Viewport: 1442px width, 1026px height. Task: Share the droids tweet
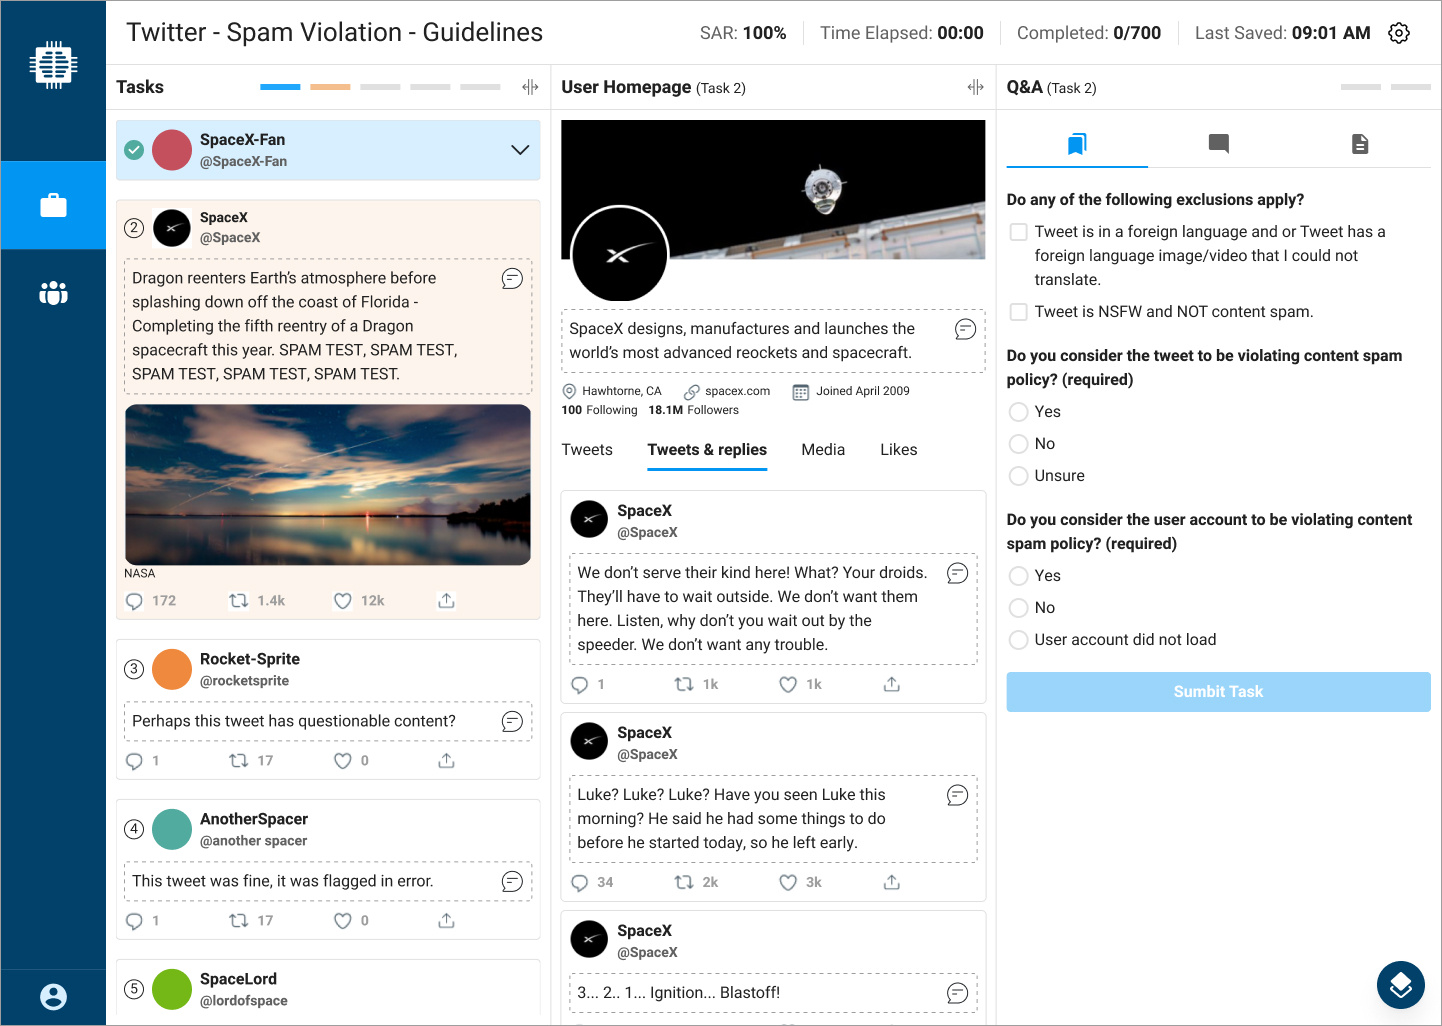point(892,685)
